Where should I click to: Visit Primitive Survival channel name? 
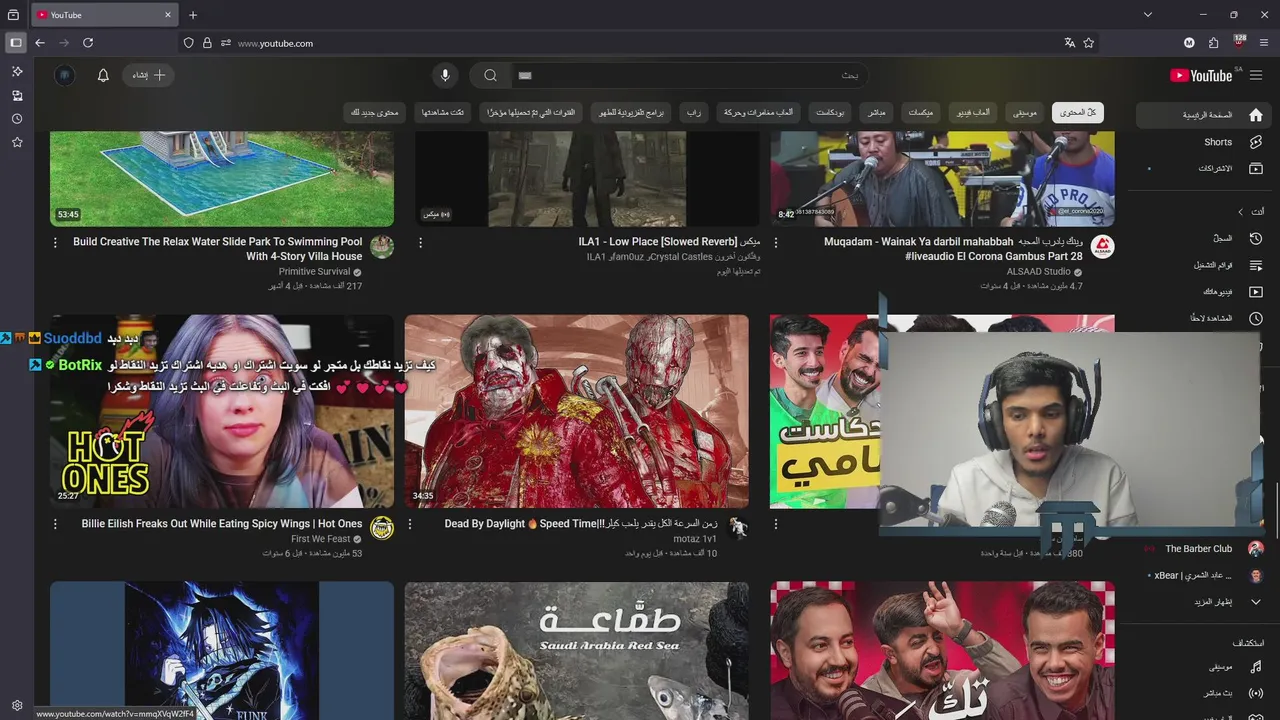(x=314, y=272)
